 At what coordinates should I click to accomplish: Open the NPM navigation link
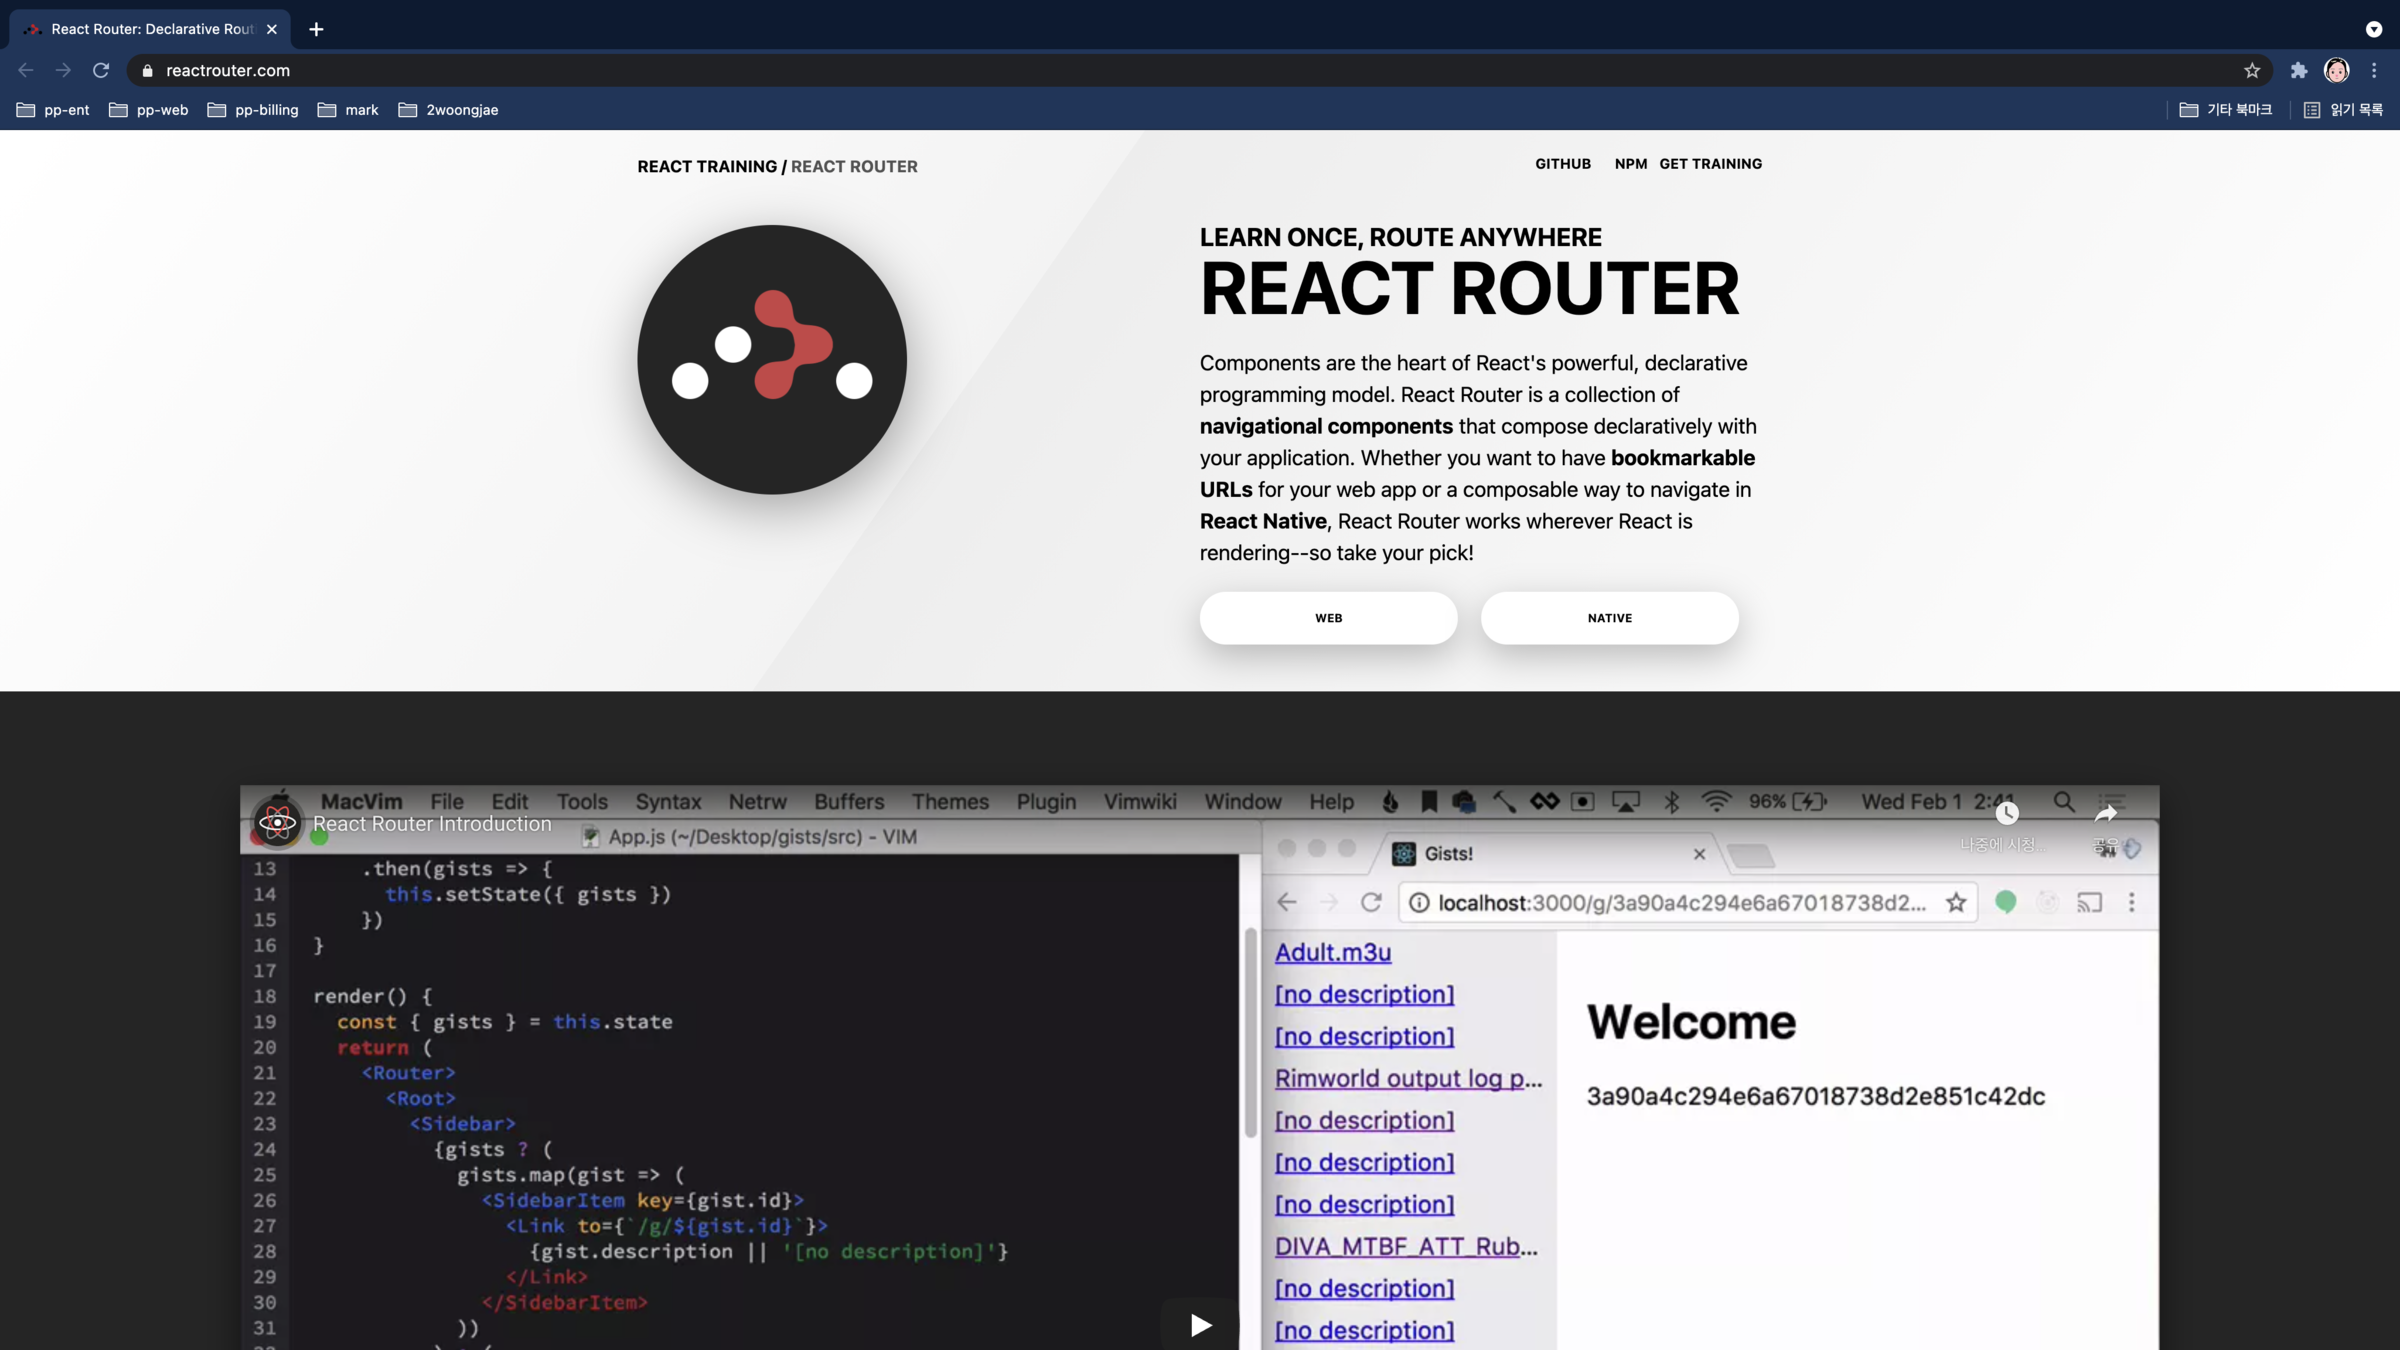pyautogui.click(x=1630, y=164)
